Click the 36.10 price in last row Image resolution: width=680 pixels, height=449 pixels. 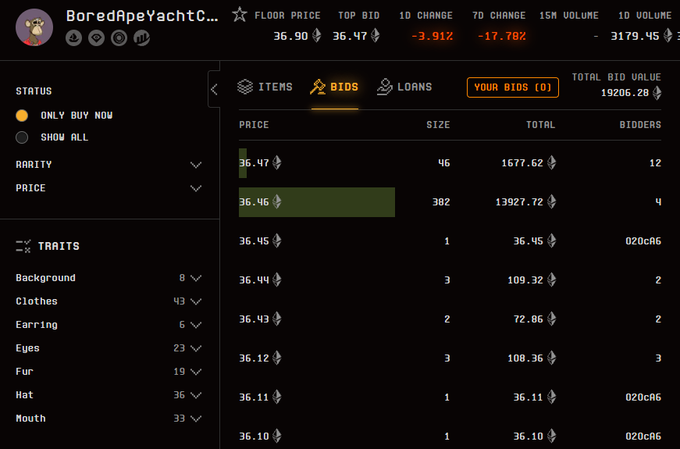(x=254, y=436)
